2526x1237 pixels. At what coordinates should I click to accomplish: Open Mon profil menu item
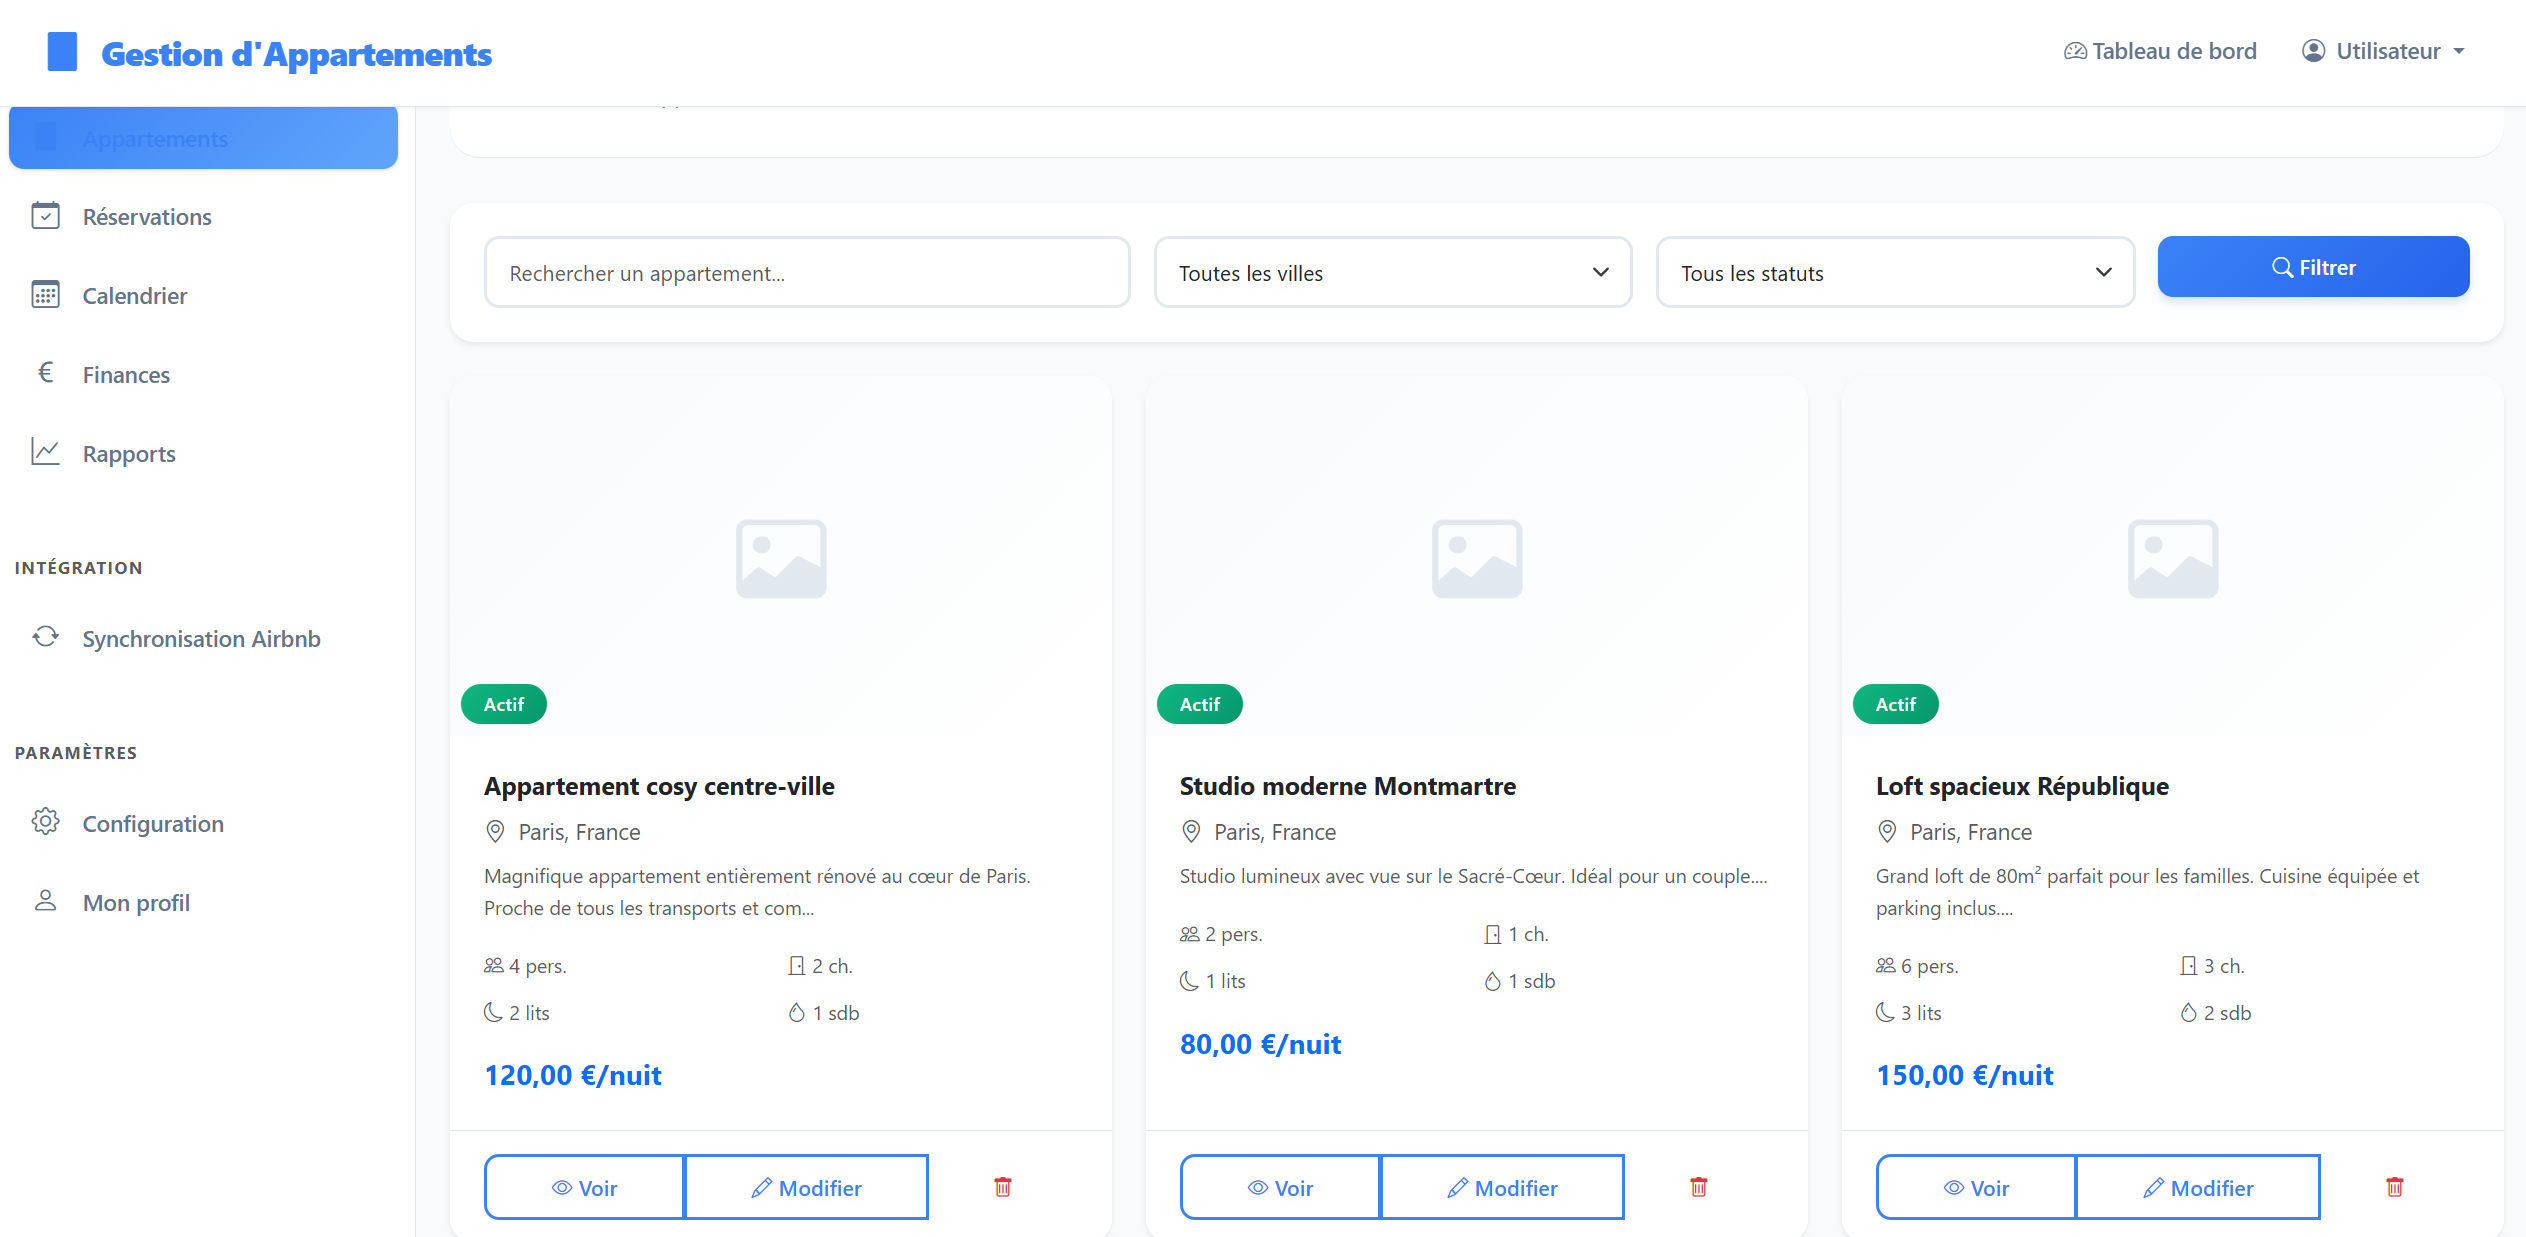136,903
